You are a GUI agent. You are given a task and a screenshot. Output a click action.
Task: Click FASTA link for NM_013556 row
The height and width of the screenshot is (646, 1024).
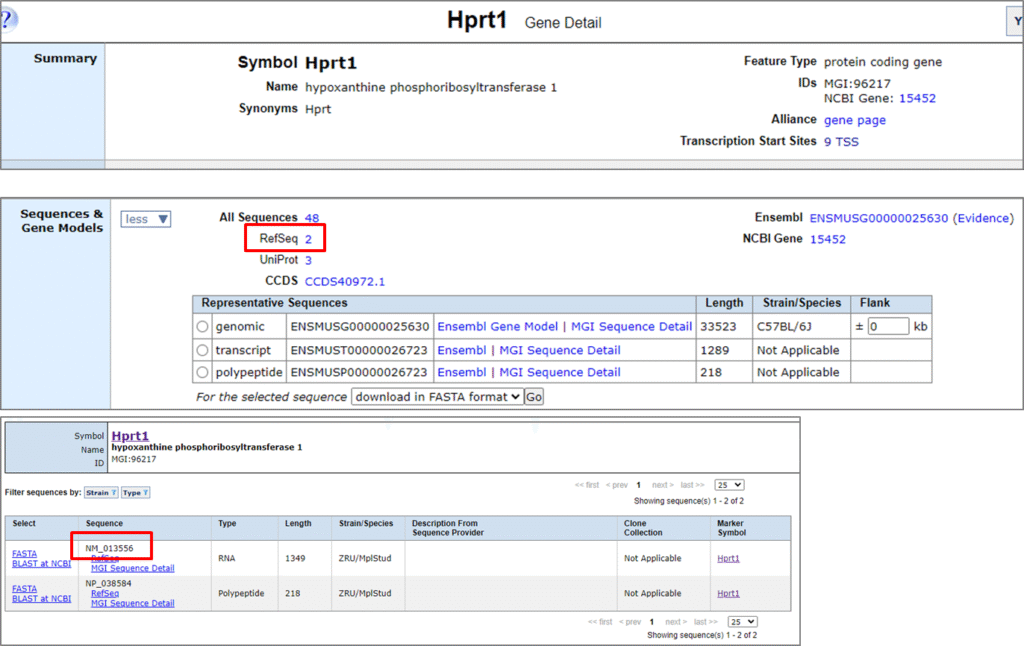[24, 553]
